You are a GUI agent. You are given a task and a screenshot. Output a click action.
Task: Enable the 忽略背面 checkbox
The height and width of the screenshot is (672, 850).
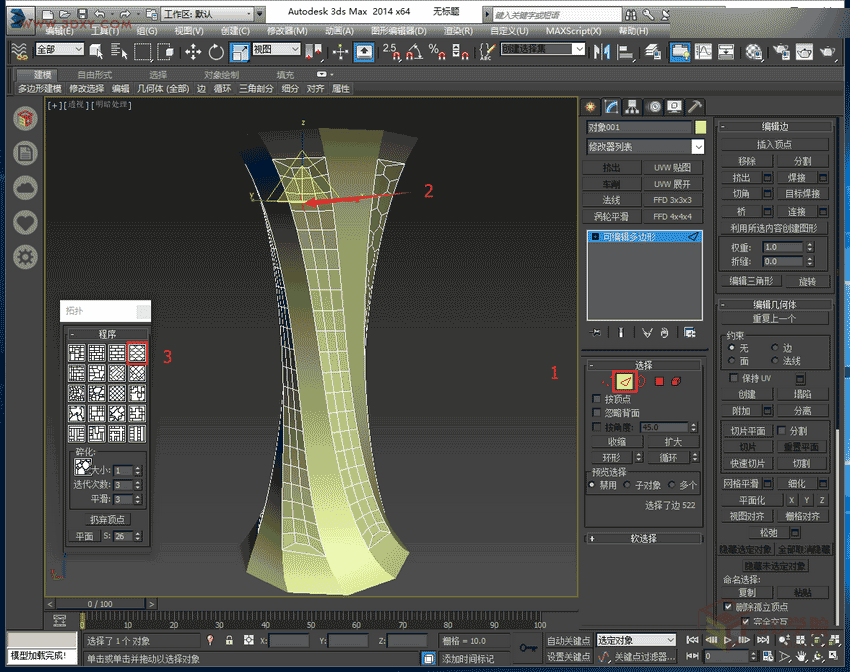(x=596, y=412)
